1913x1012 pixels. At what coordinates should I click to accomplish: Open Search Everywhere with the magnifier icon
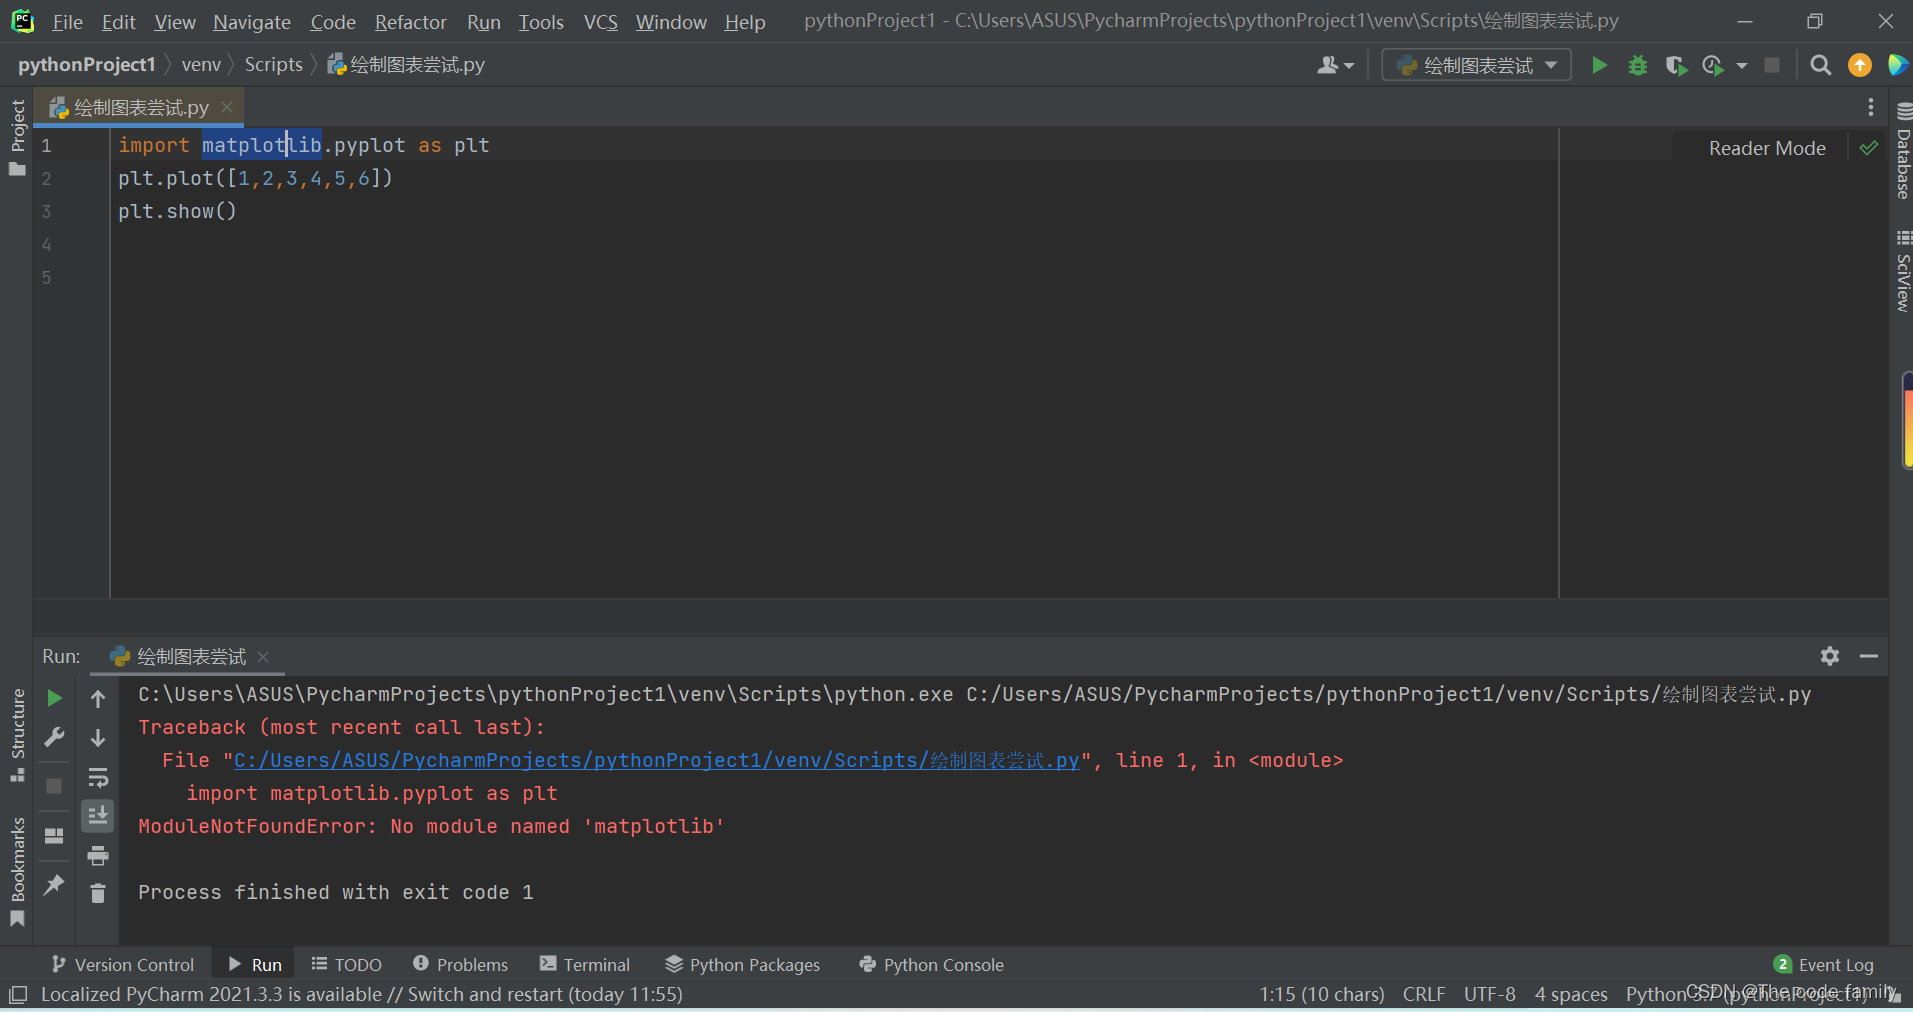(x=1821, y=65)
